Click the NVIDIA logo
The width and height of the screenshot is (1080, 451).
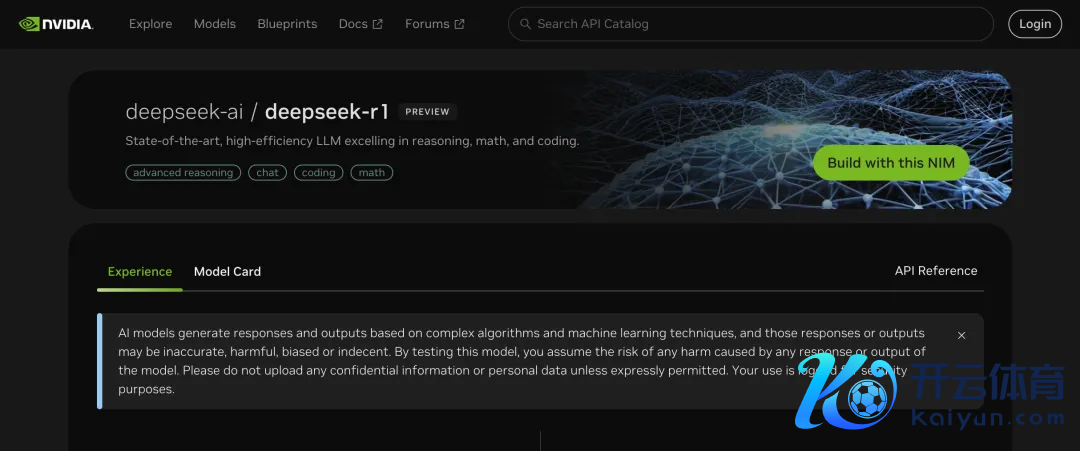[x=56, y=24]
